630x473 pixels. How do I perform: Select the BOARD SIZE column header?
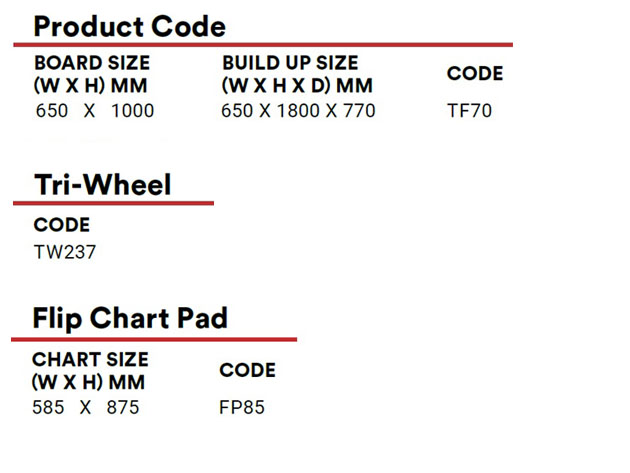(x=92, y=73)
